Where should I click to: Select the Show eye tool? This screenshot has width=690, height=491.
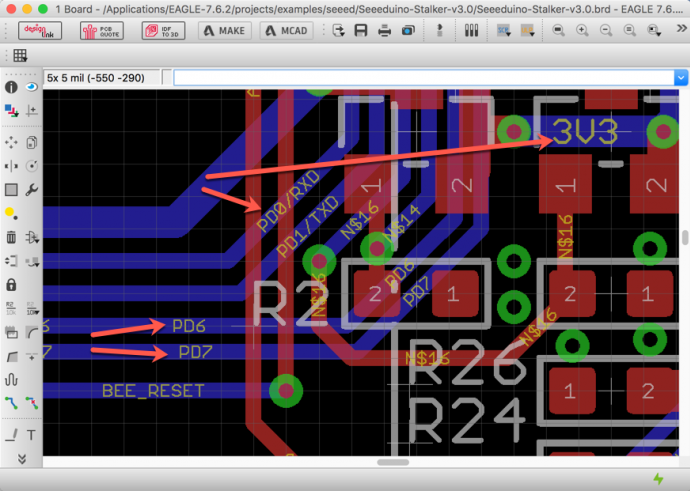click(x=31, y=87)
